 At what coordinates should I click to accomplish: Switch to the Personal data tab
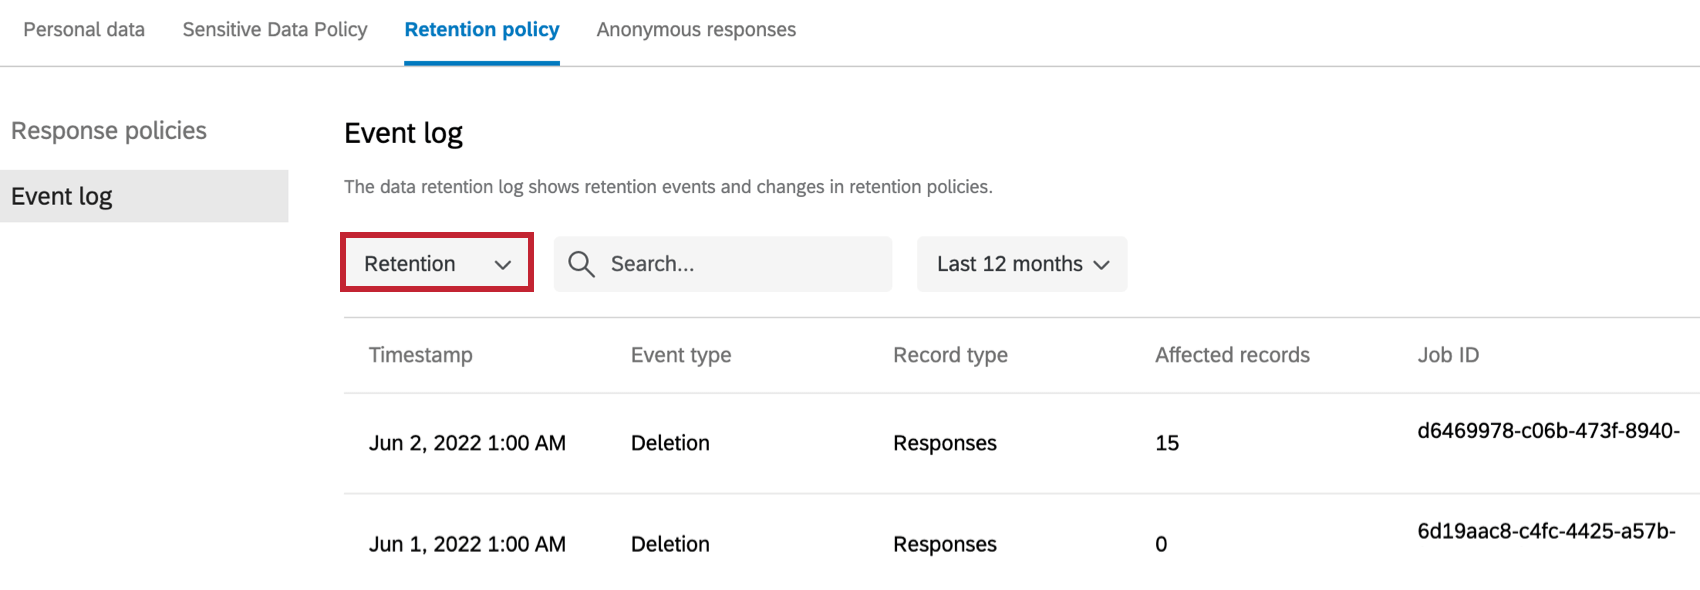pyautogui.click(x=84, y=30)
